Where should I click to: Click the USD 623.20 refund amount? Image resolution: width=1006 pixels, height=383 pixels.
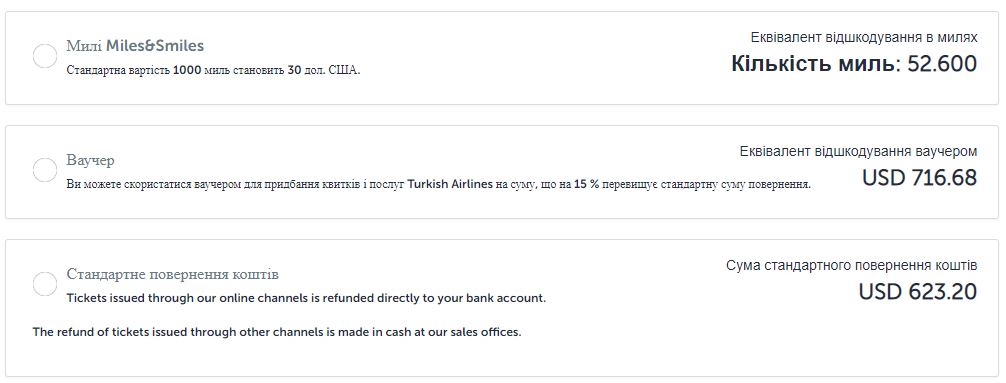tap(918, 292)
